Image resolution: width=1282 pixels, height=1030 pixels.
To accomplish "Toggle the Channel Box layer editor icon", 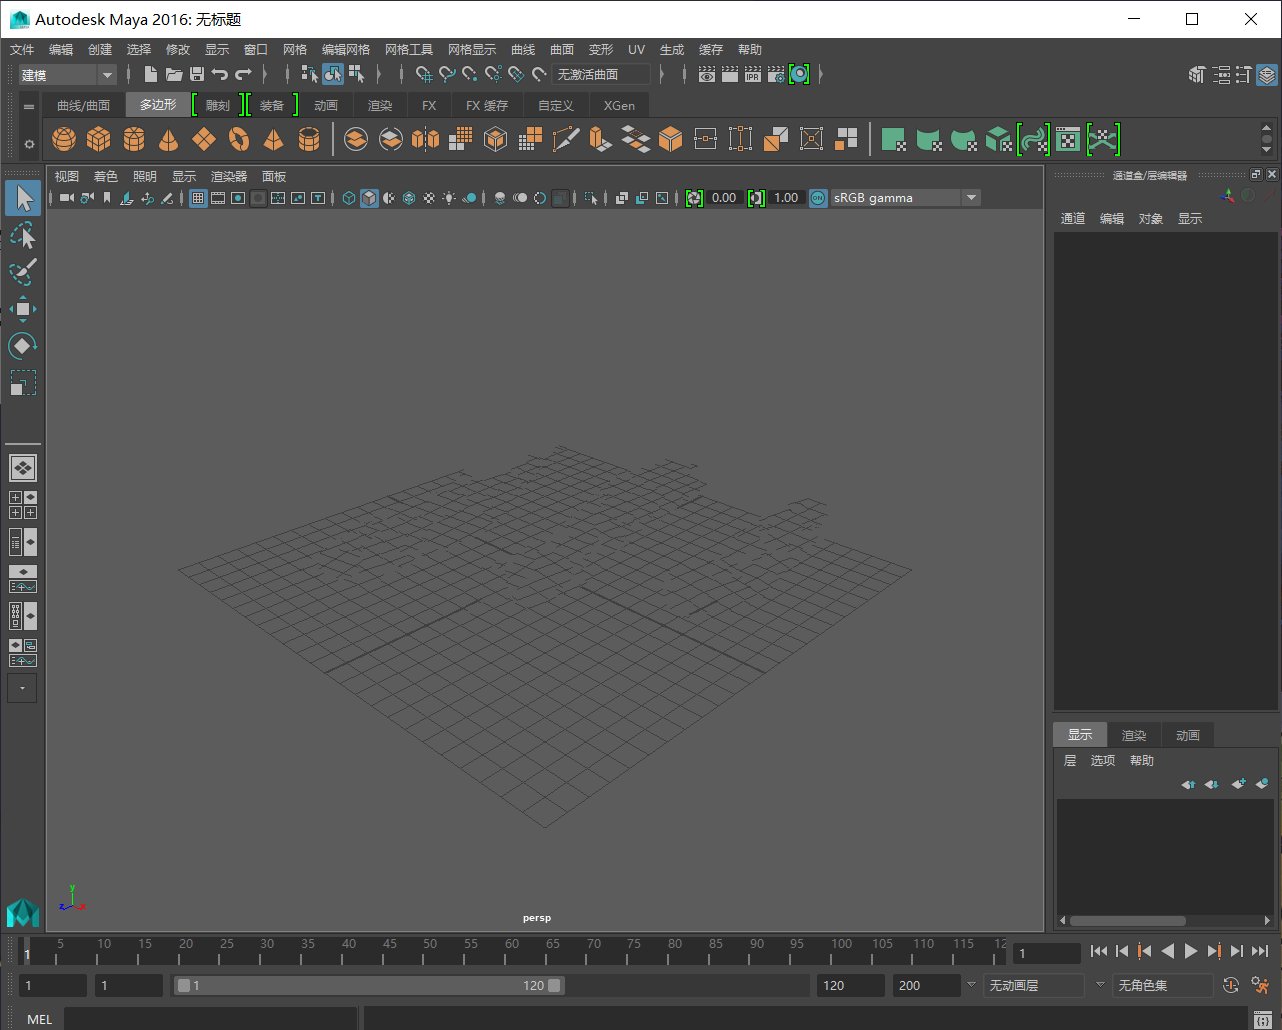I will 1267,74.
